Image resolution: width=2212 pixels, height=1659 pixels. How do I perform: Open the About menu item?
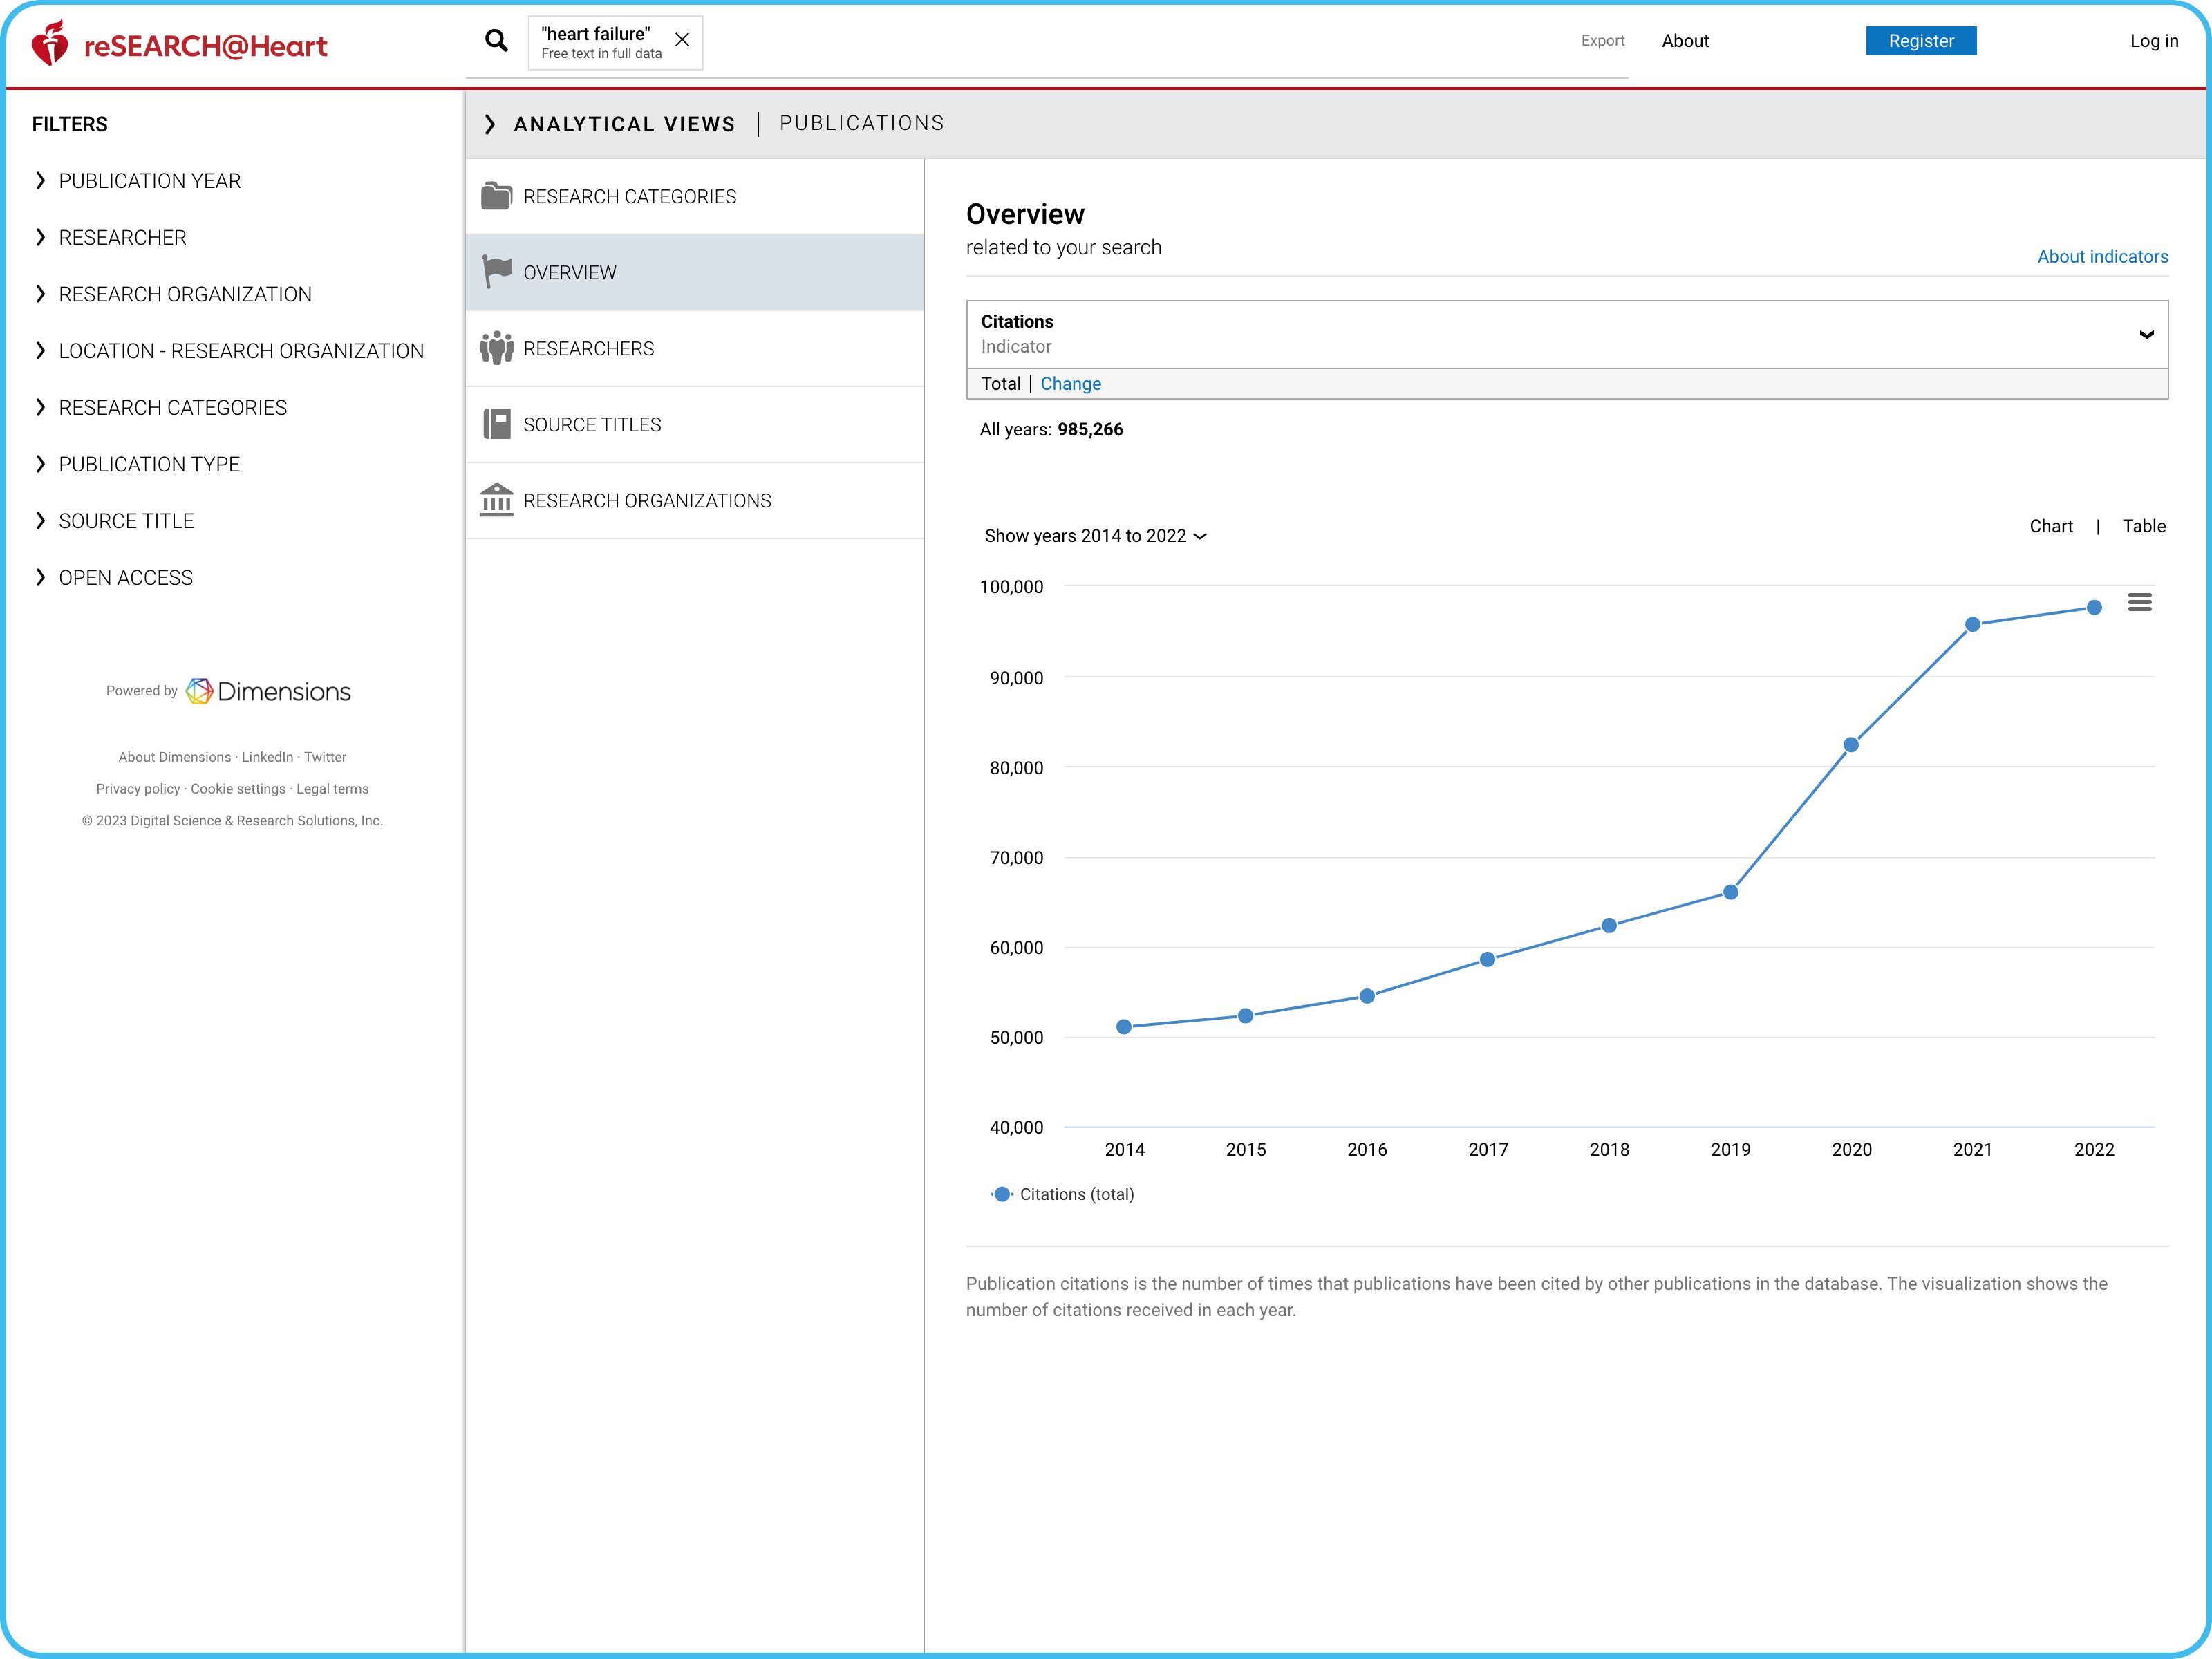(x=1685, y=41)
